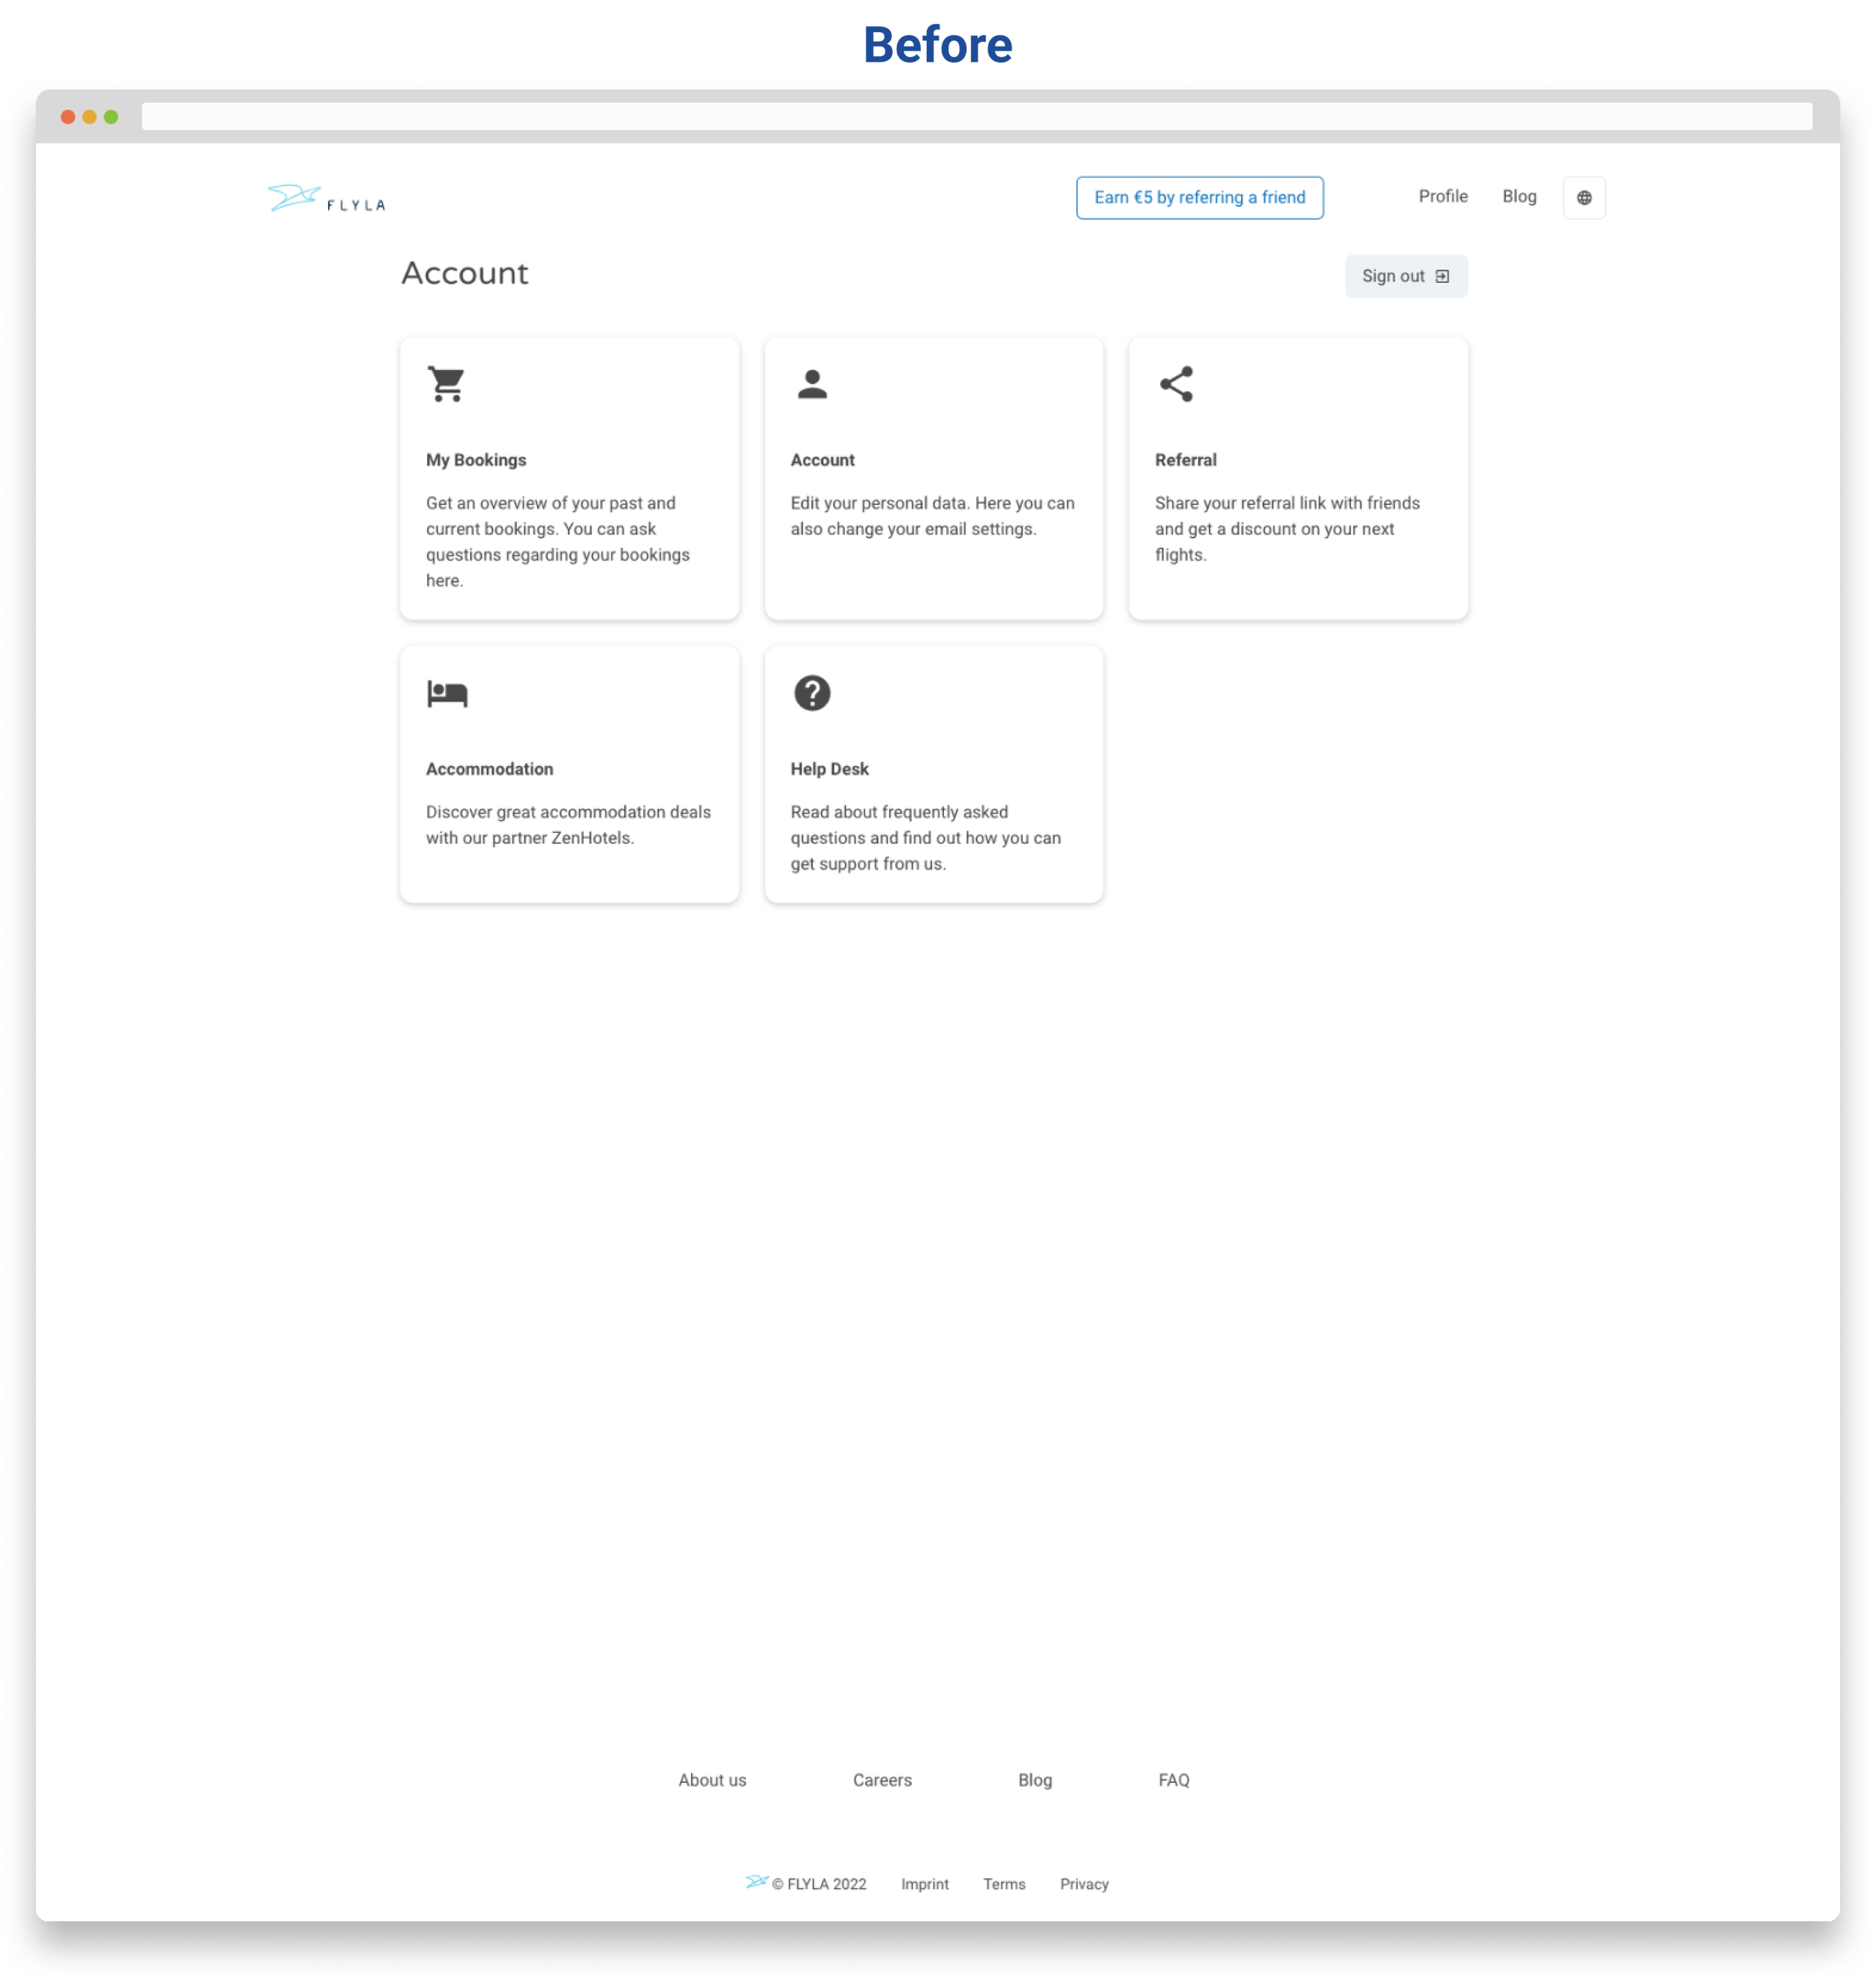The width and height of the screenshot is (1876, 1981).
Task: Click the person icon on the Account card
Action: coord(812,384)
